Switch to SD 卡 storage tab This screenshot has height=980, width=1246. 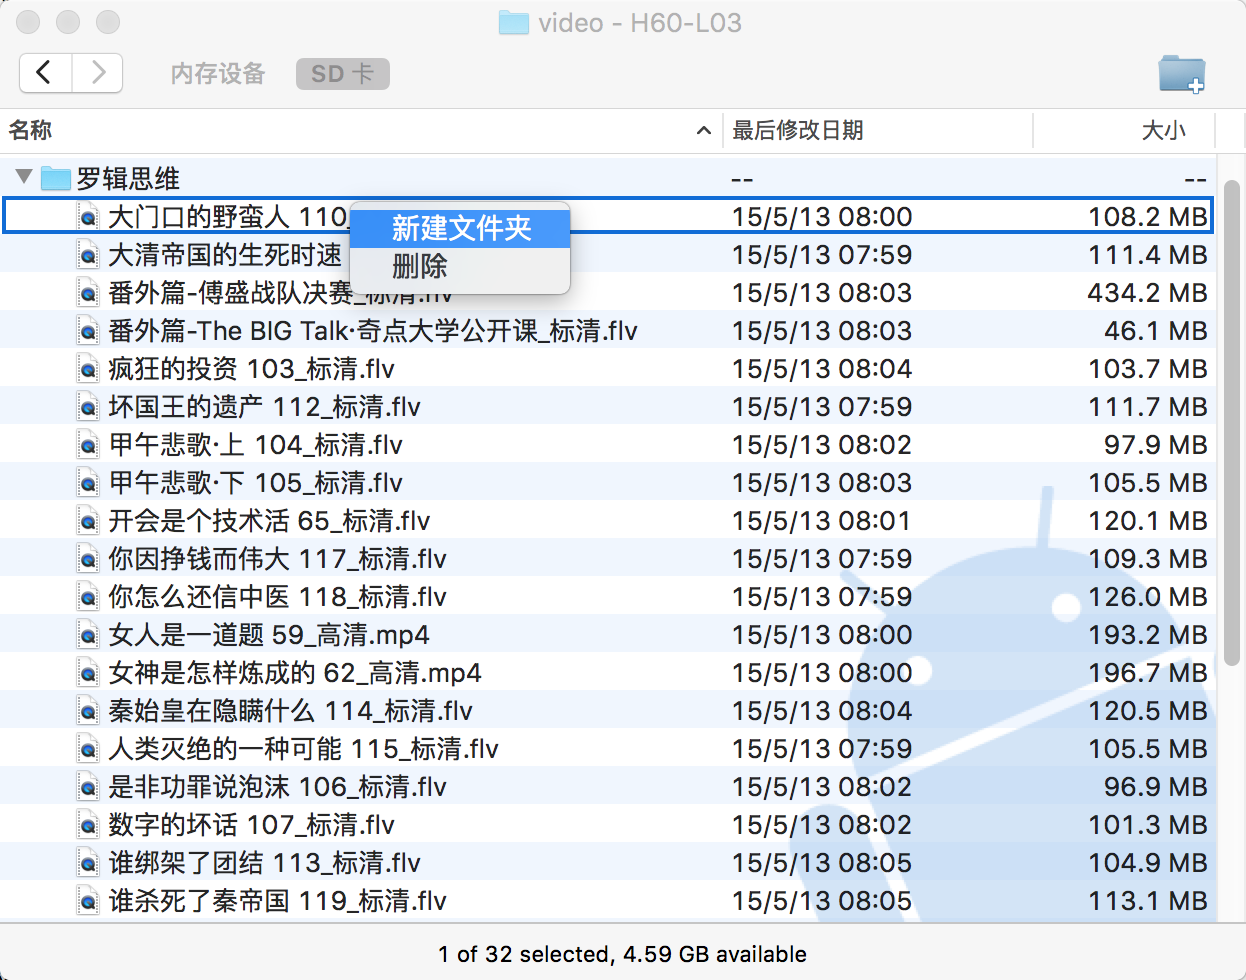[343, 74]
